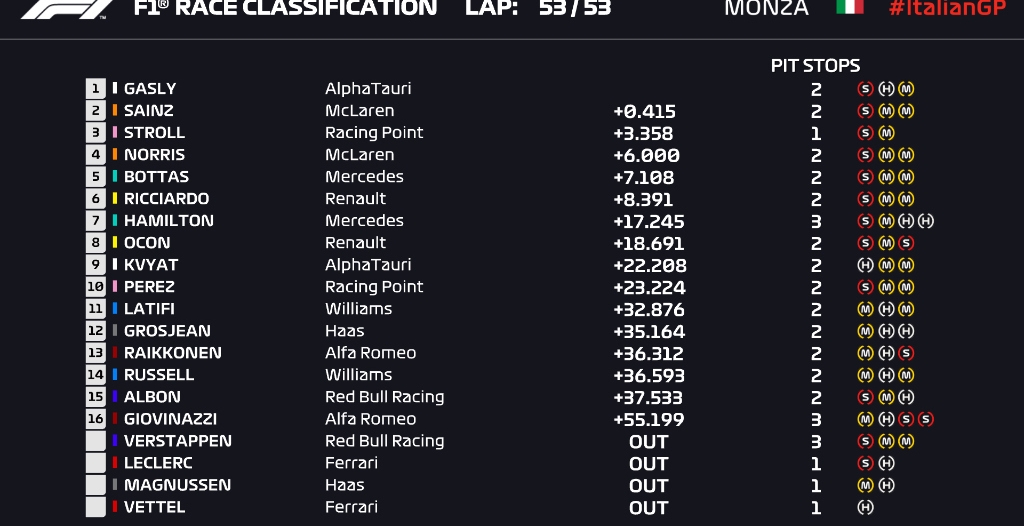Click Magnussen's medium tyre icon
Viewport: 1024px width, 526px height.
click(866, 485)
